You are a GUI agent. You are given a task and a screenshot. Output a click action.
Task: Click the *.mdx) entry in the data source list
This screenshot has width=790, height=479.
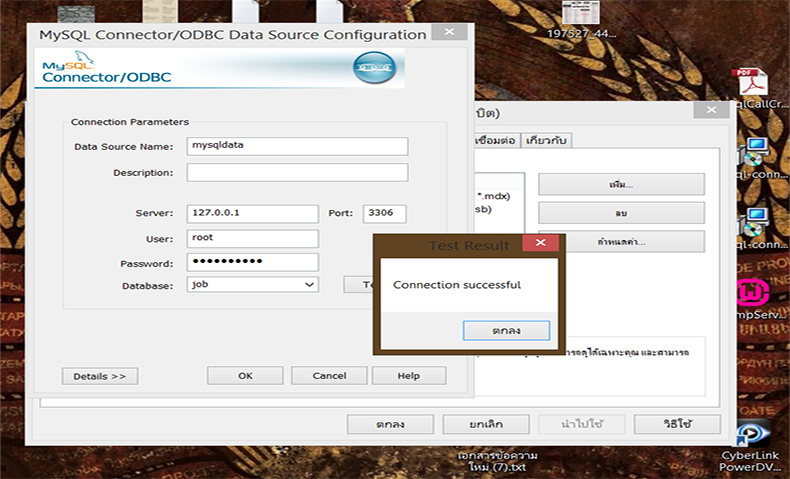[x=493, y=196]
